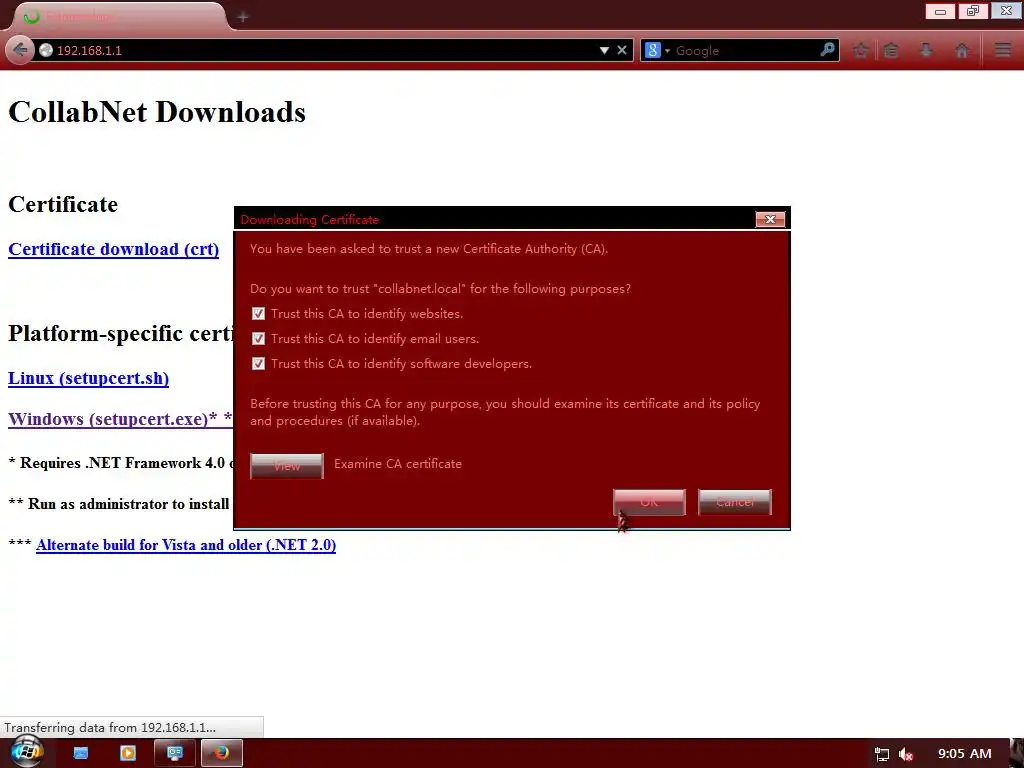Switch to the monitor app taskbar button

click(174, 753)
